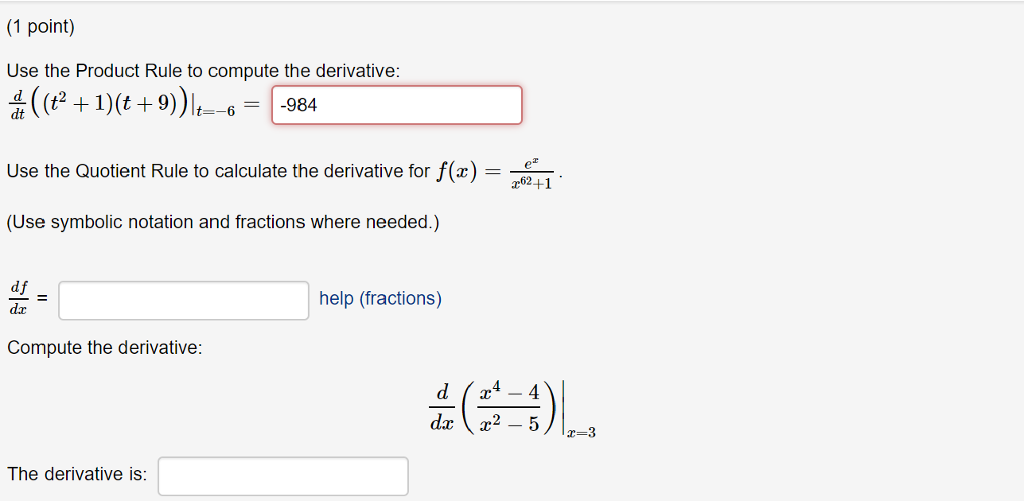Click the "Use symbolic notation and fractions" note
Viewport: 1024px width, 501px height.
(x=223, y=222)
